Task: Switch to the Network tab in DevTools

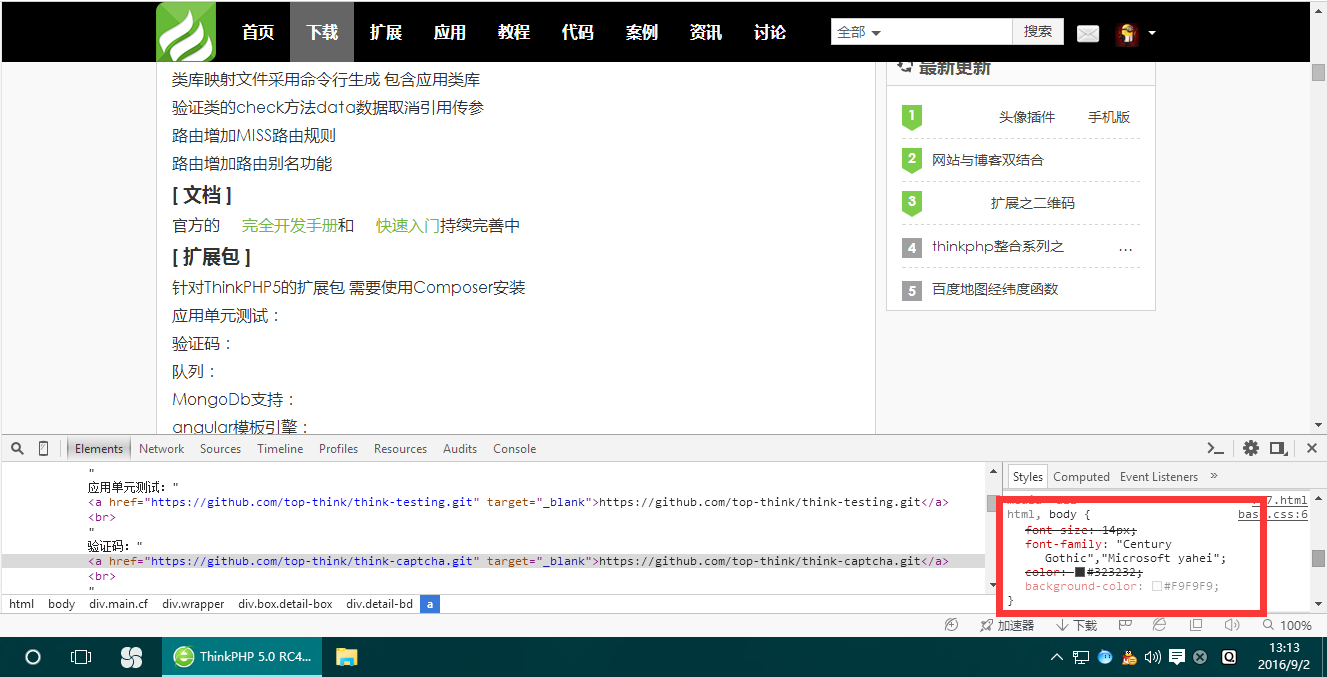Action: tap(161, 449)
